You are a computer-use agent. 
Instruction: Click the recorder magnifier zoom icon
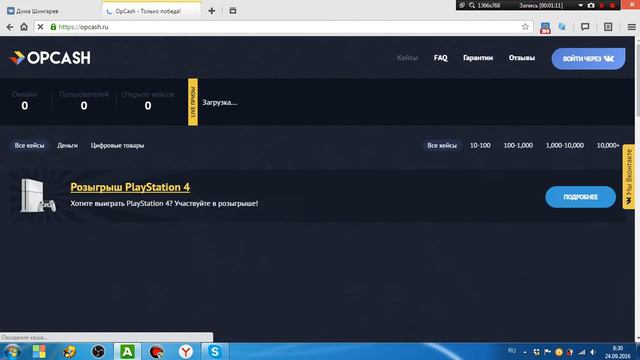472,5
